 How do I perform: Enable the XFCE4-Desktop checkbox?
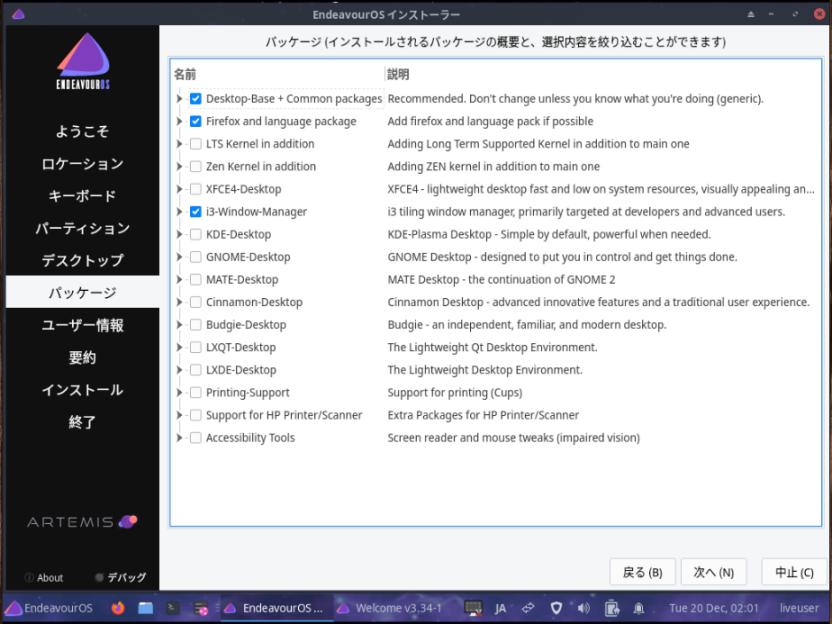(x=196, y=189)
